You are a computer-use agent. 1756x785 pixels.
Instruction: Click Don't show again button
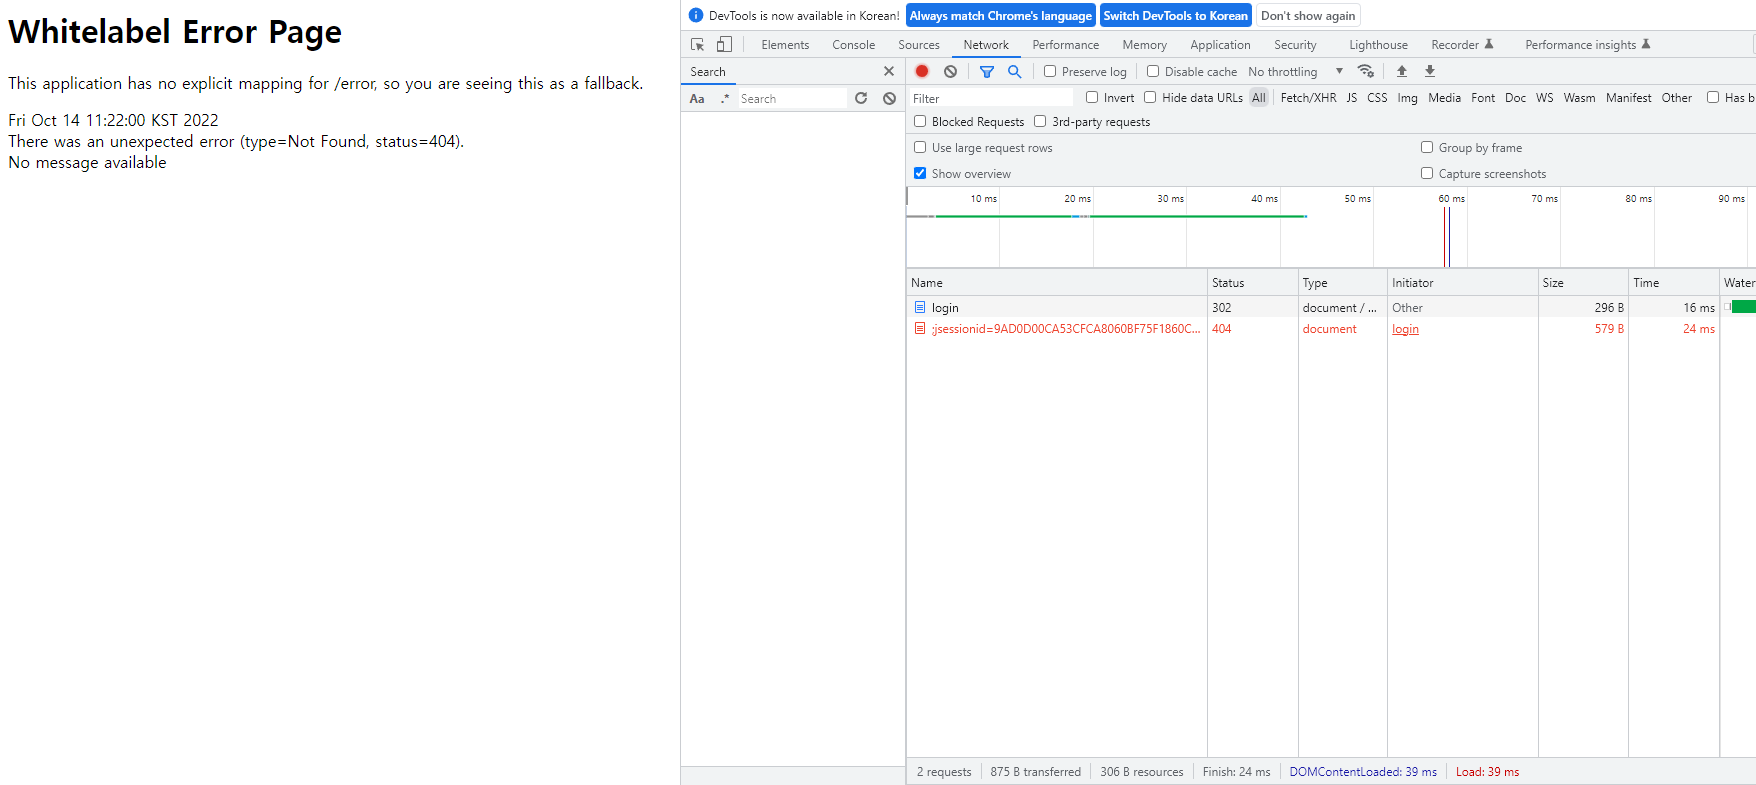coord(1308,16)
